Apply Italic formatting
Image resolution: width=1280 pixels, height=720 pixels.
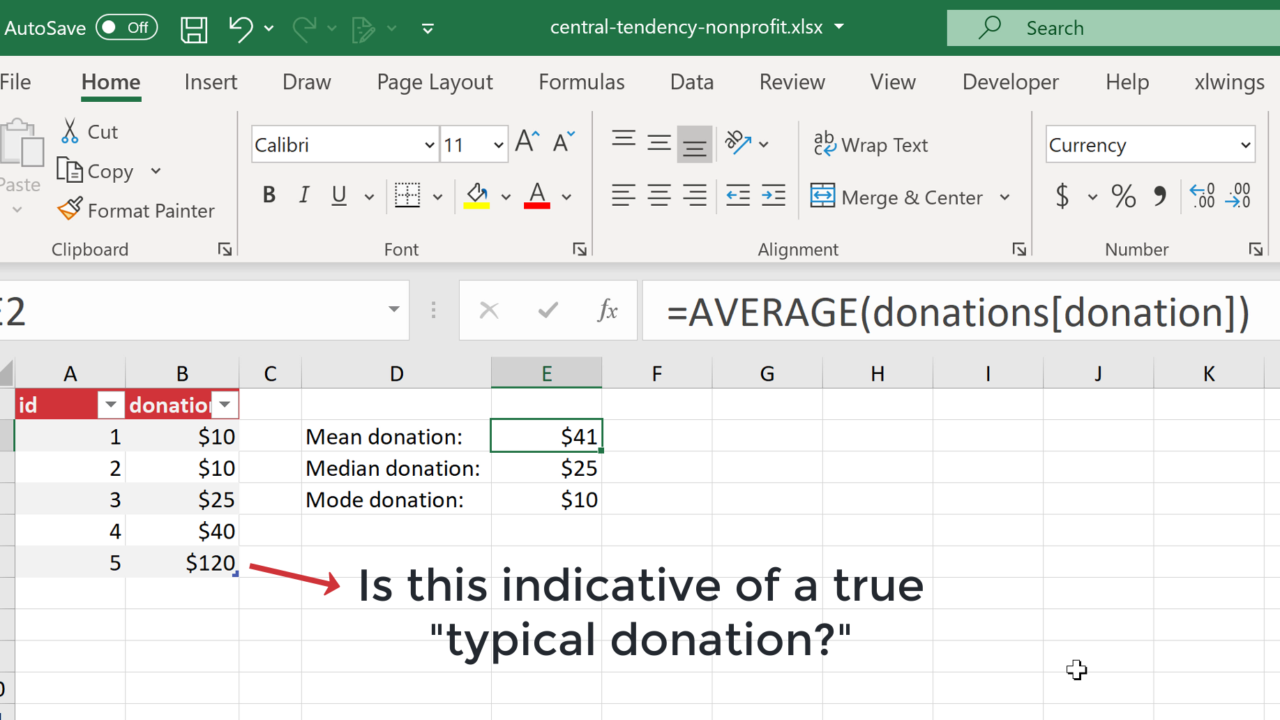pos(304,196)
